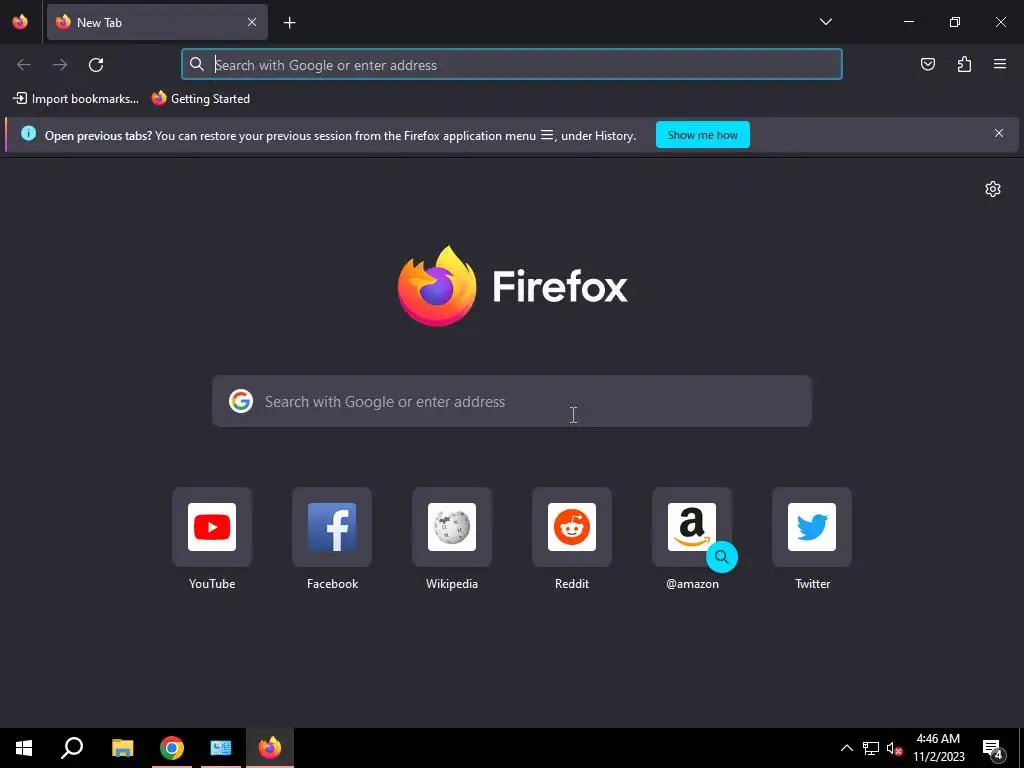
Task: Open the Getting Started bookmark
Action: [200, 99]
